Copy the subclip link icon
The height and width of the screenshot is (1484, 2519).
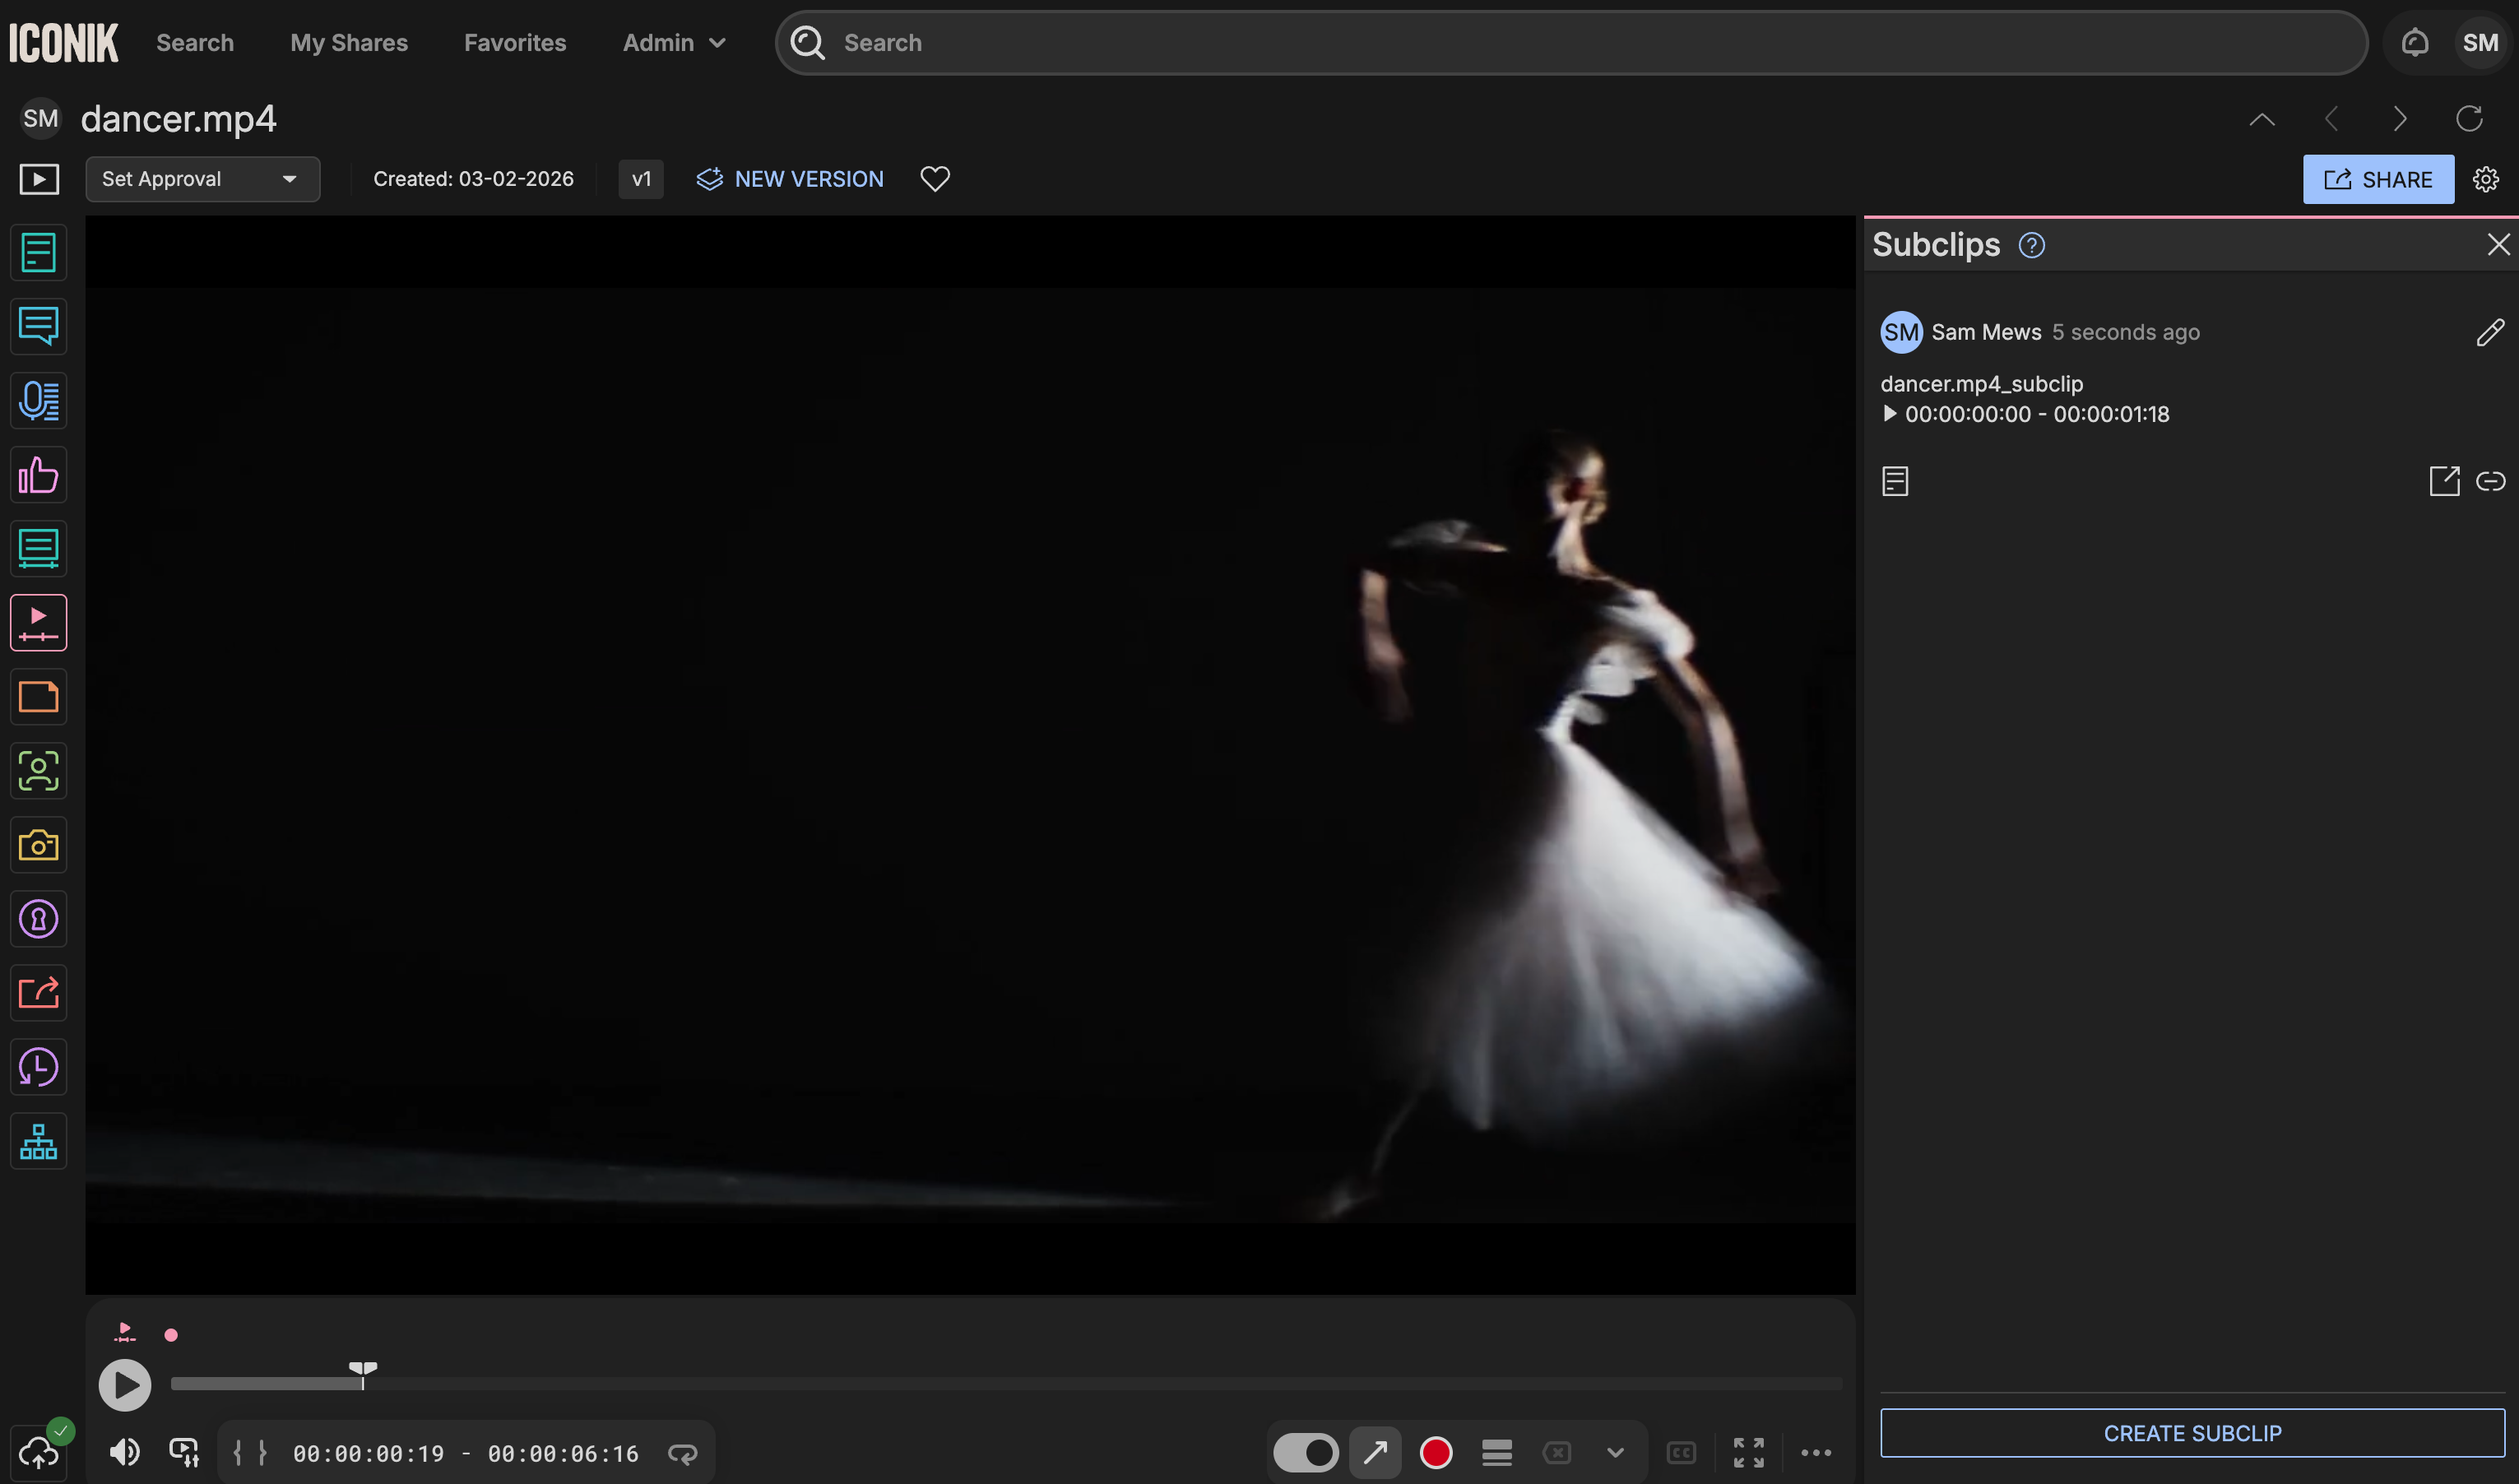(2490, 482)
